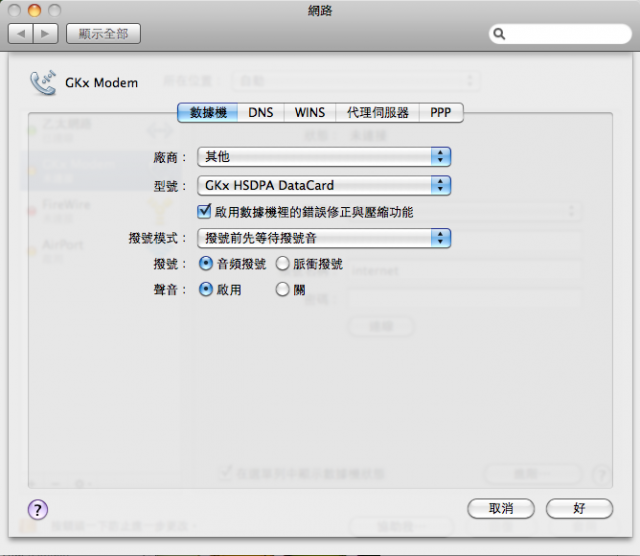
Task: Open the 代理伺服器 tab
Action: pos(378,112)
